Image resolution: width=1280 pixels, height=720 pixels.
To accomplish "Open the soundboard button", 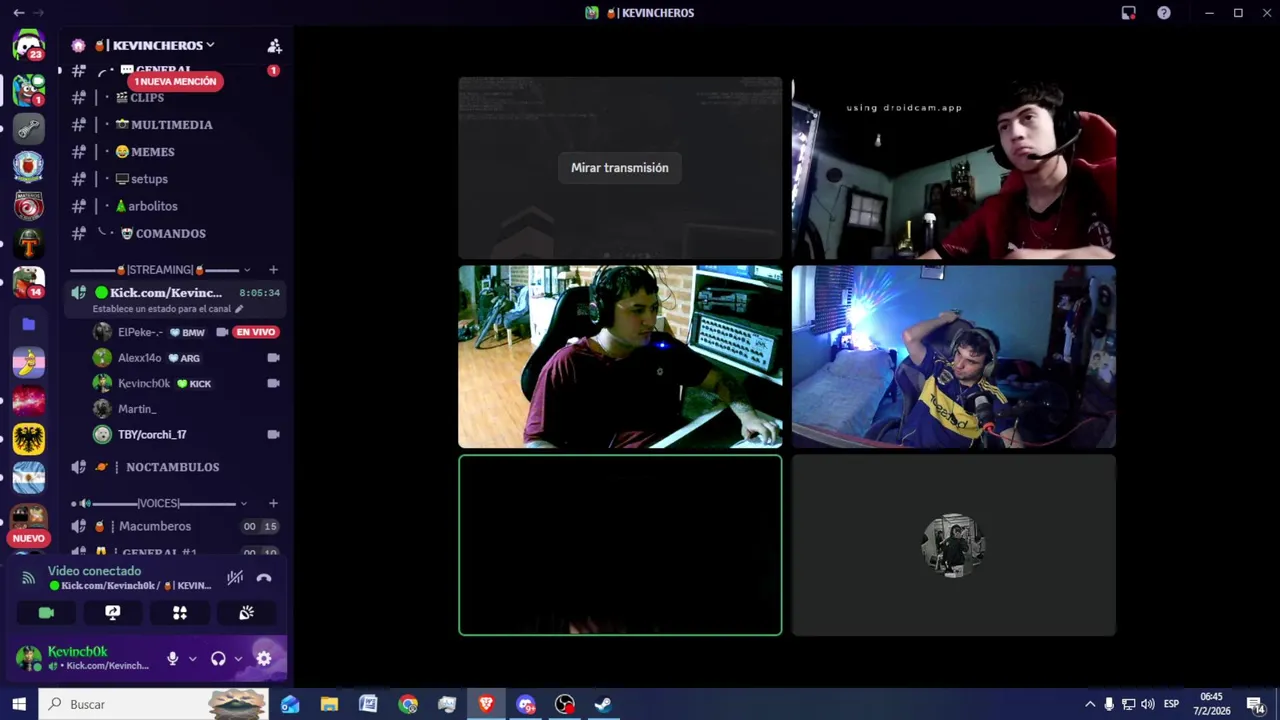I will (x=246, y=613).
